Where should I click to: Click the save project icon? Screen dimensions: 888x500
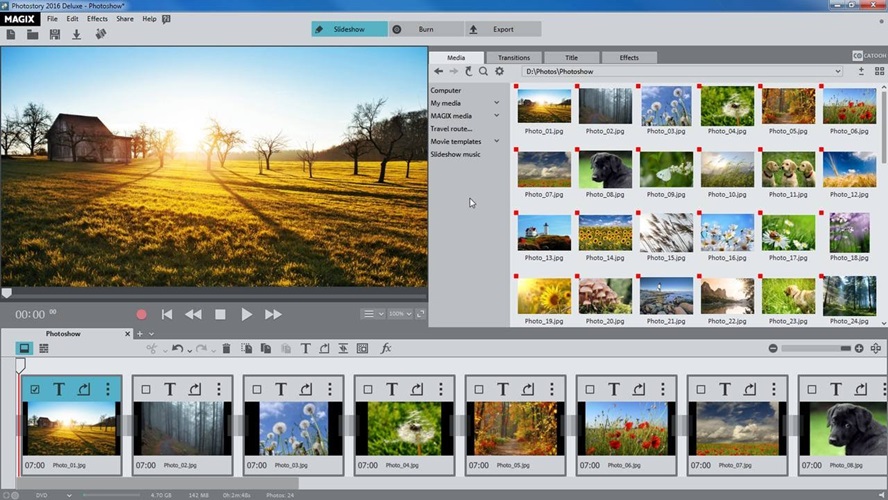tap(54, 34)
